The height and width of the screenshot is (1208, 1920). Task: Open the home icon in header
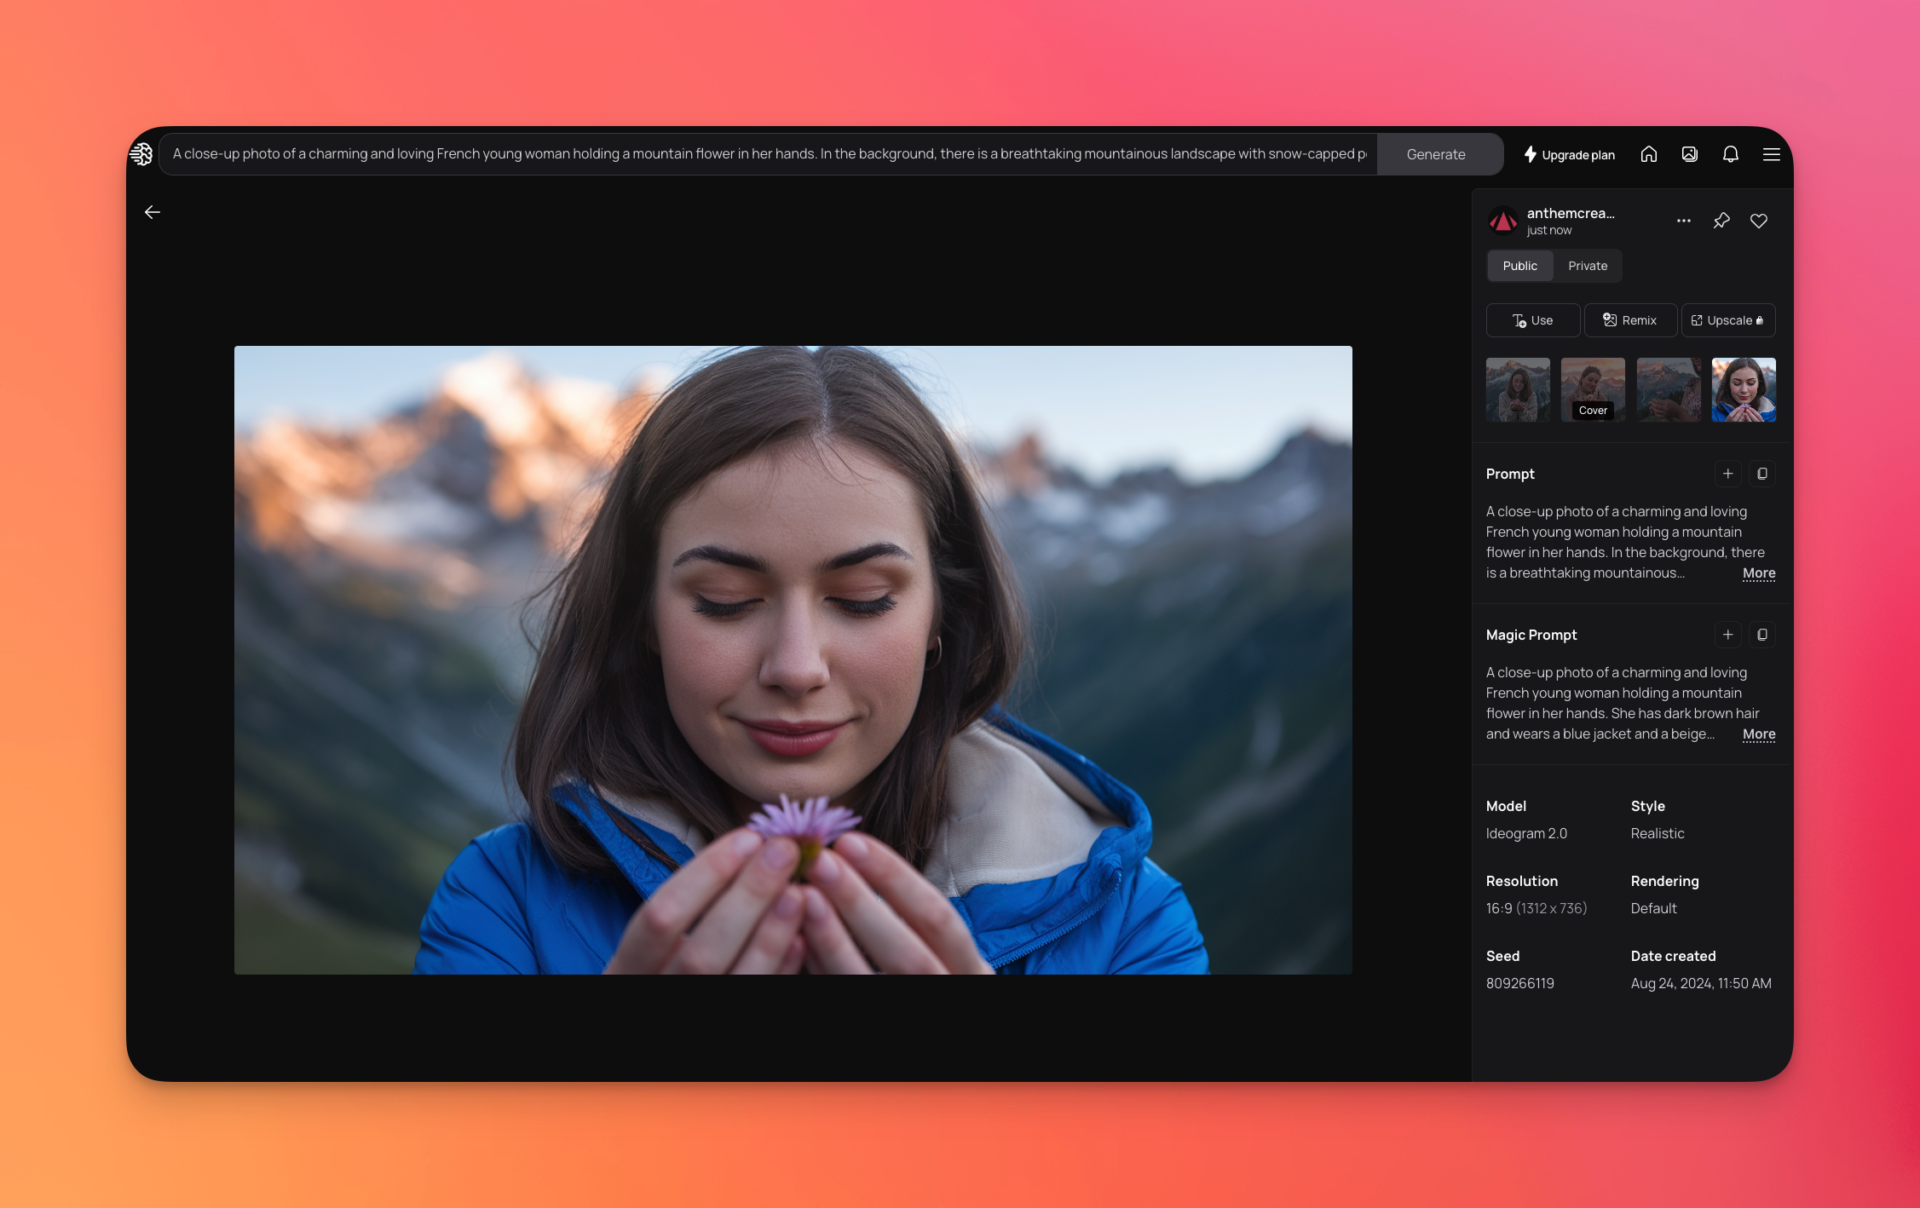pyautogui.click(x=1649, y=154)
